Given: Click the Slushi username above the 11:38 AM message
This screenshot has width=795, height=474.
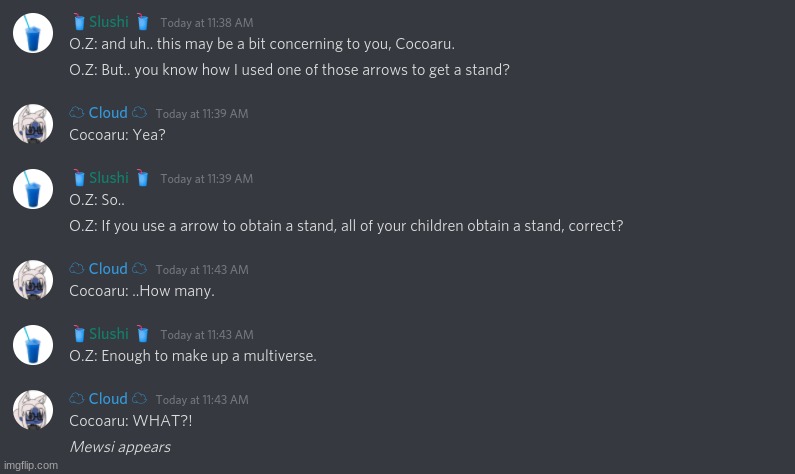Looking at the screenshot, I should pyautogui.click(x=109, y=21).
